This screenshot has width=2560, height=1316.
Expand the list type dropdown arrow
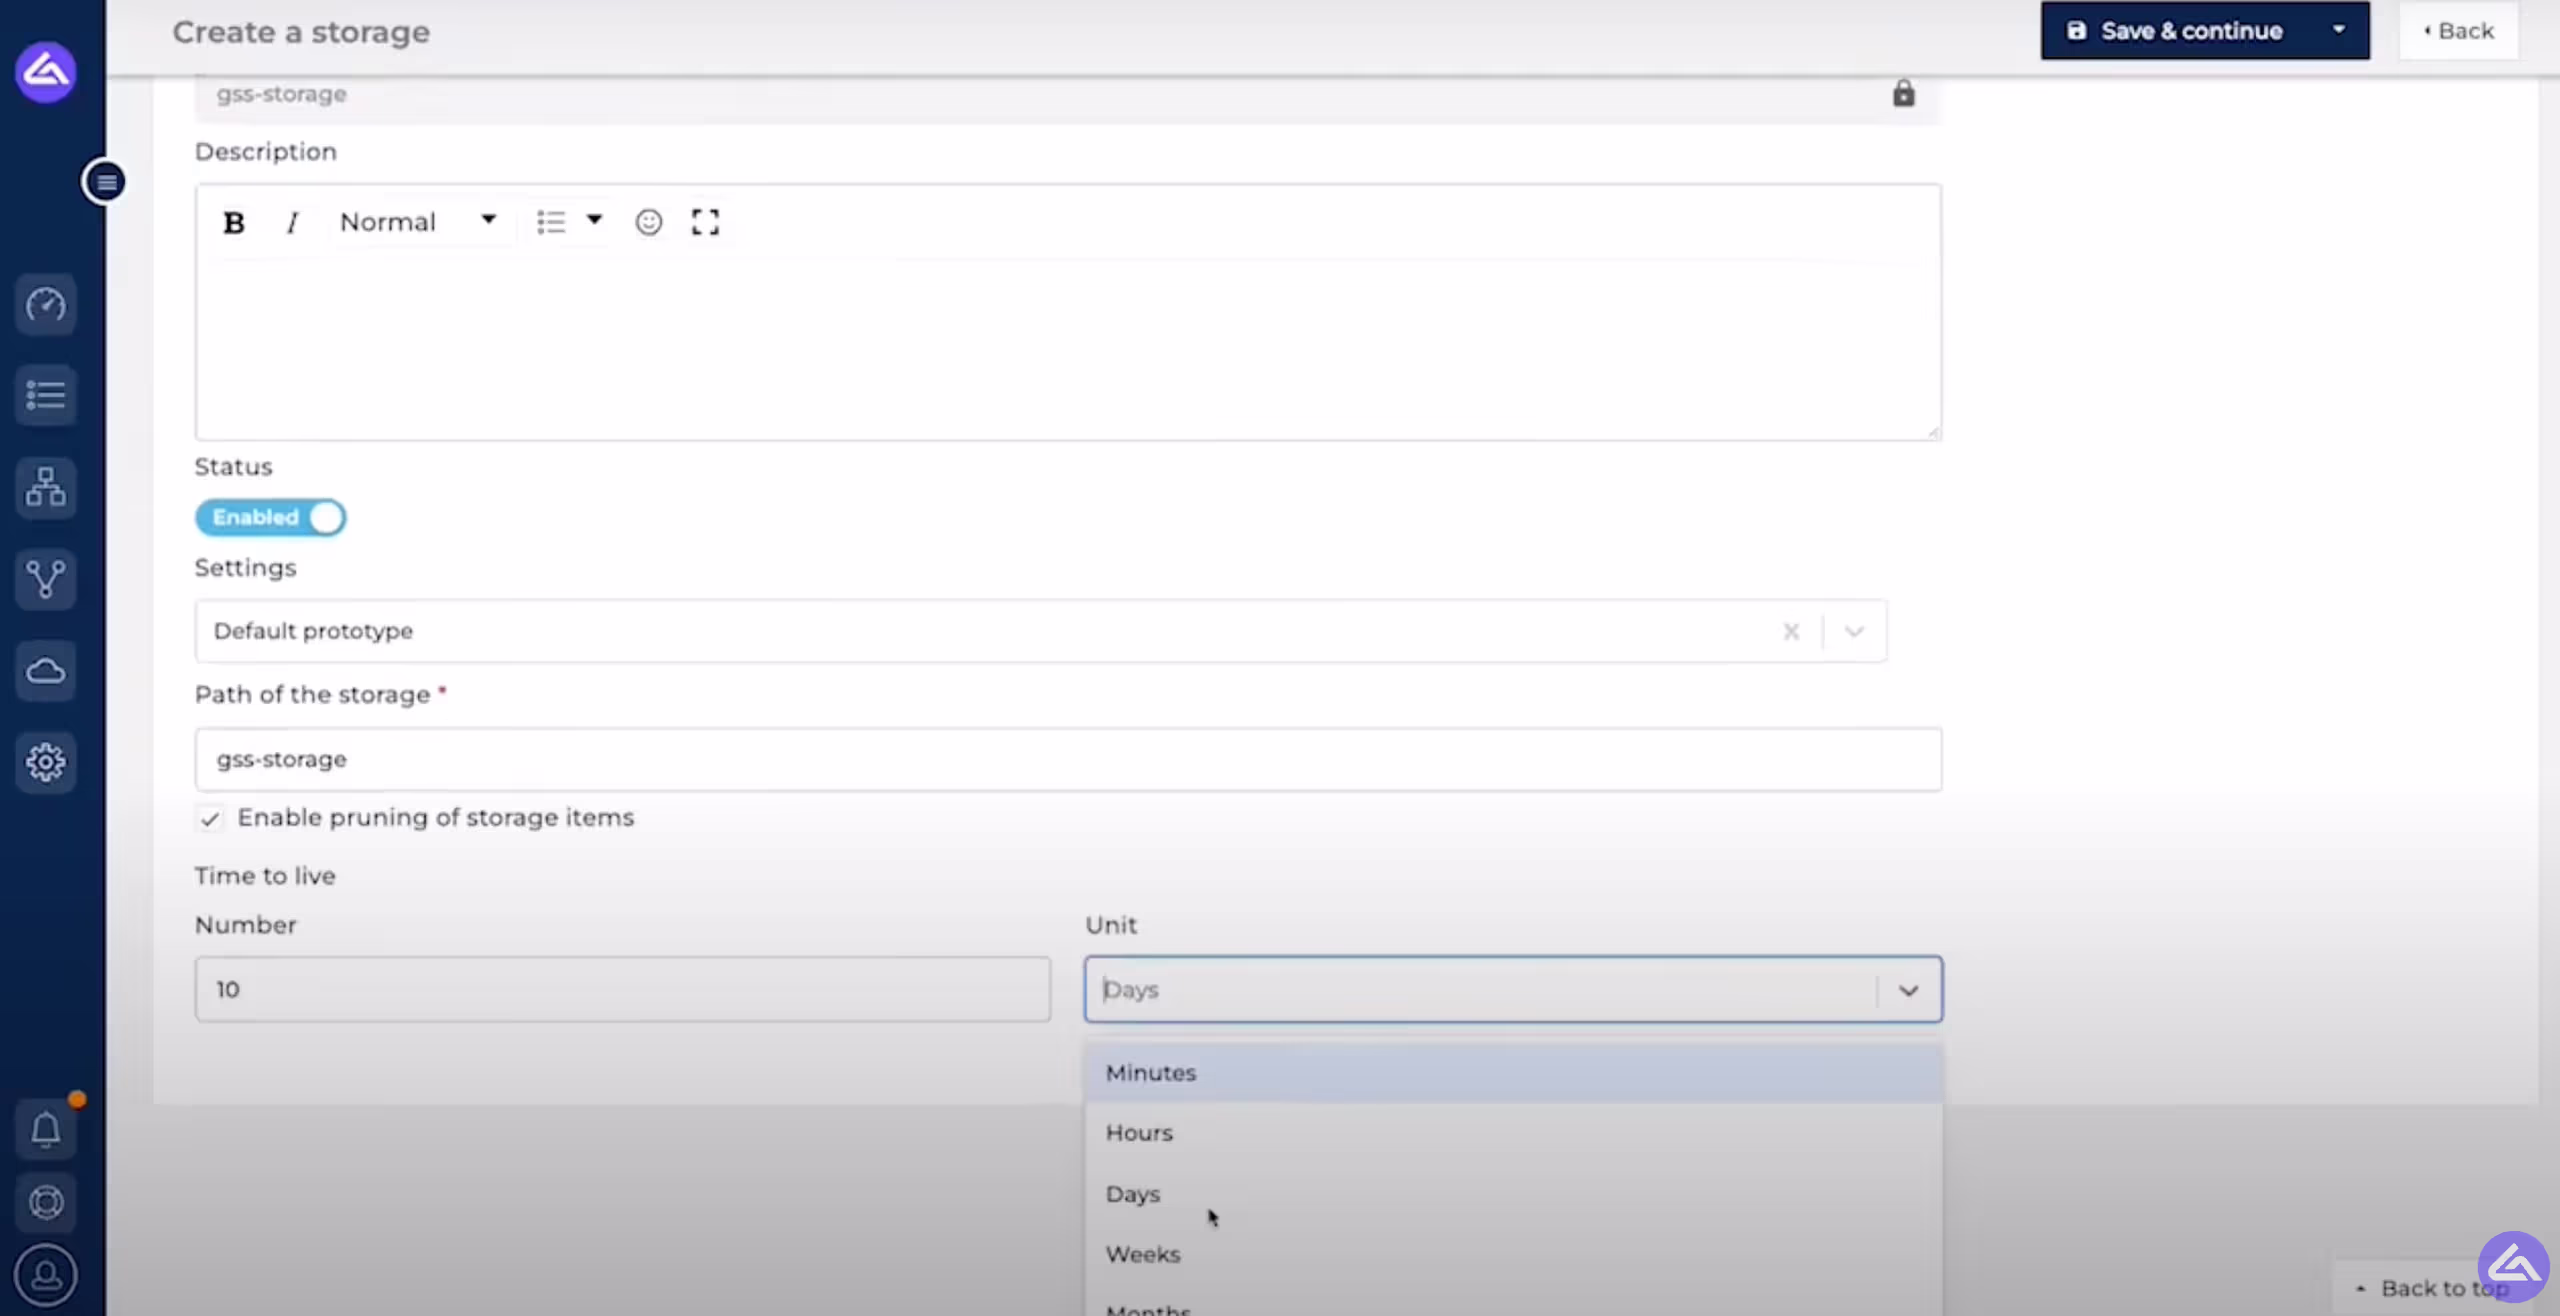594,221
